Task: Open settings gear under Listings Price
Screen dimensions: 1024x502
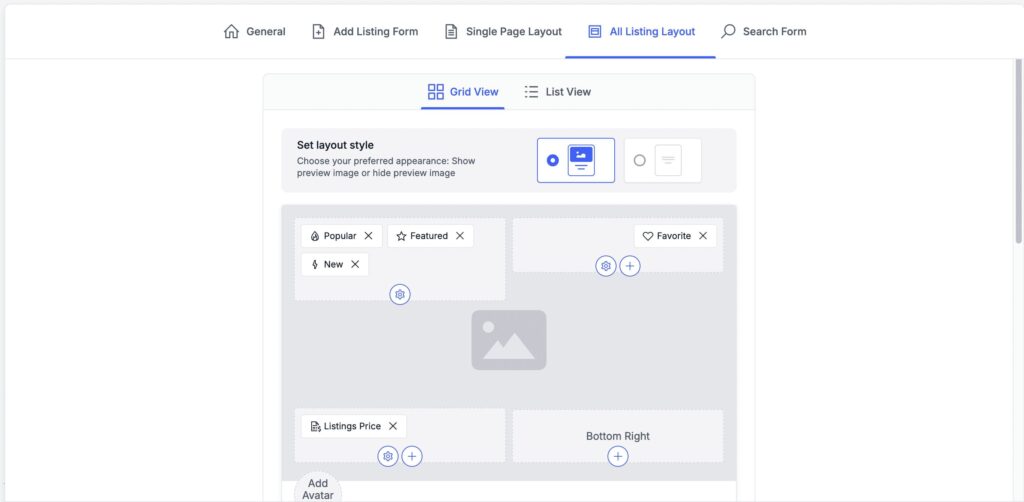Action: (388, 456)
